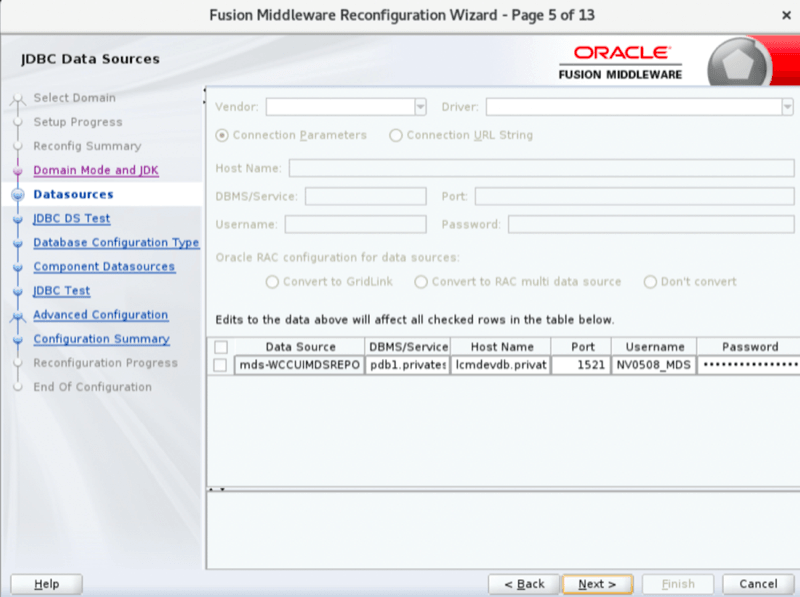Open Configuration Summary step
Viewport: 800px width, 597px height.
[x=102, y=339]
